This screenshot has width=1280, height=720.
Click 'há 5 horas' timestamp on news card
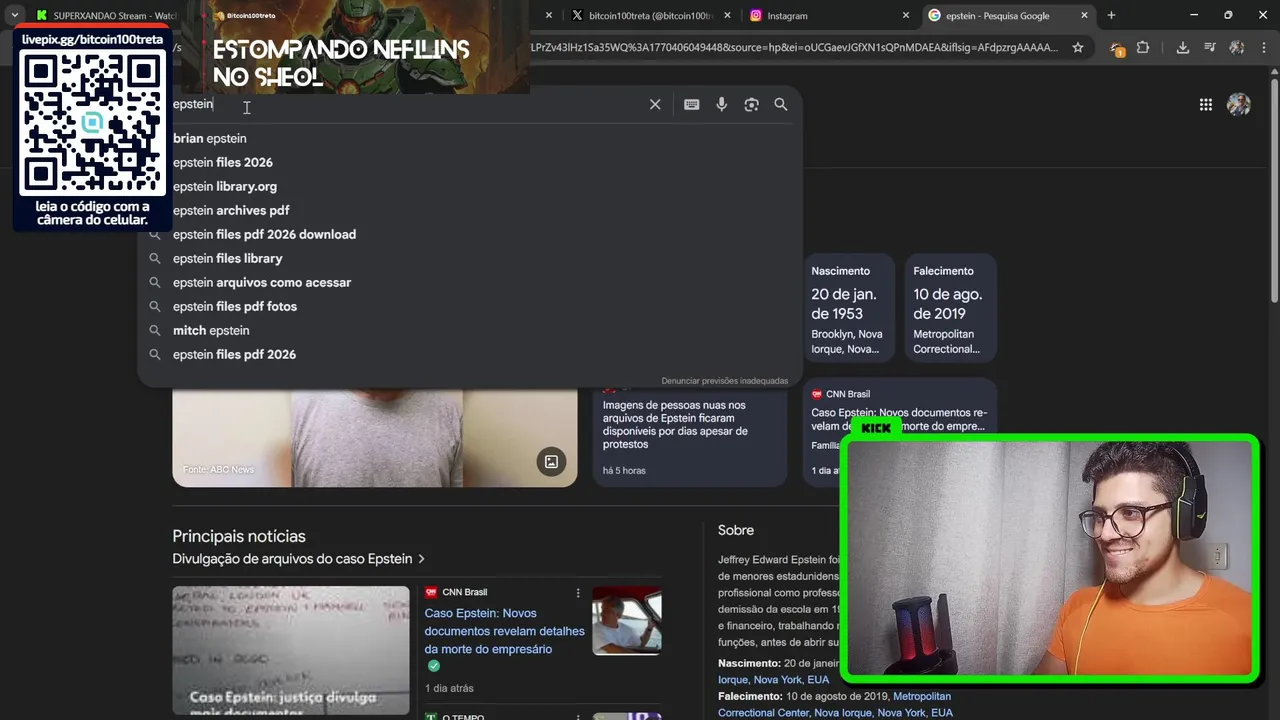(x=624, y=470)
